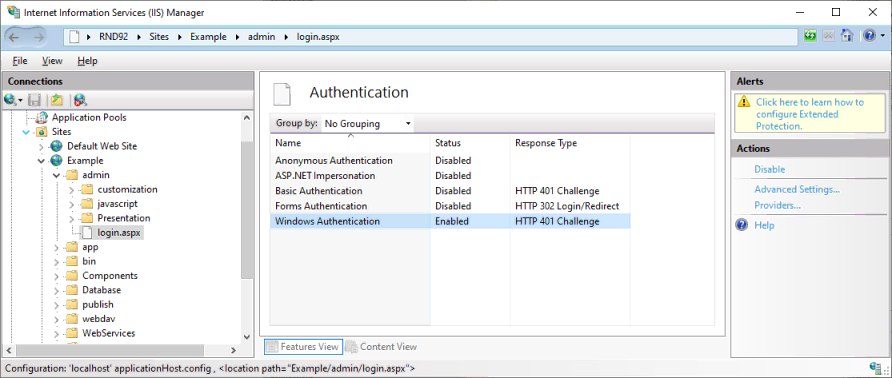The height and width of the screenshot is (378, 892).
Task: Open Advanced Settings action link
Action: click(x=797, y=189)
